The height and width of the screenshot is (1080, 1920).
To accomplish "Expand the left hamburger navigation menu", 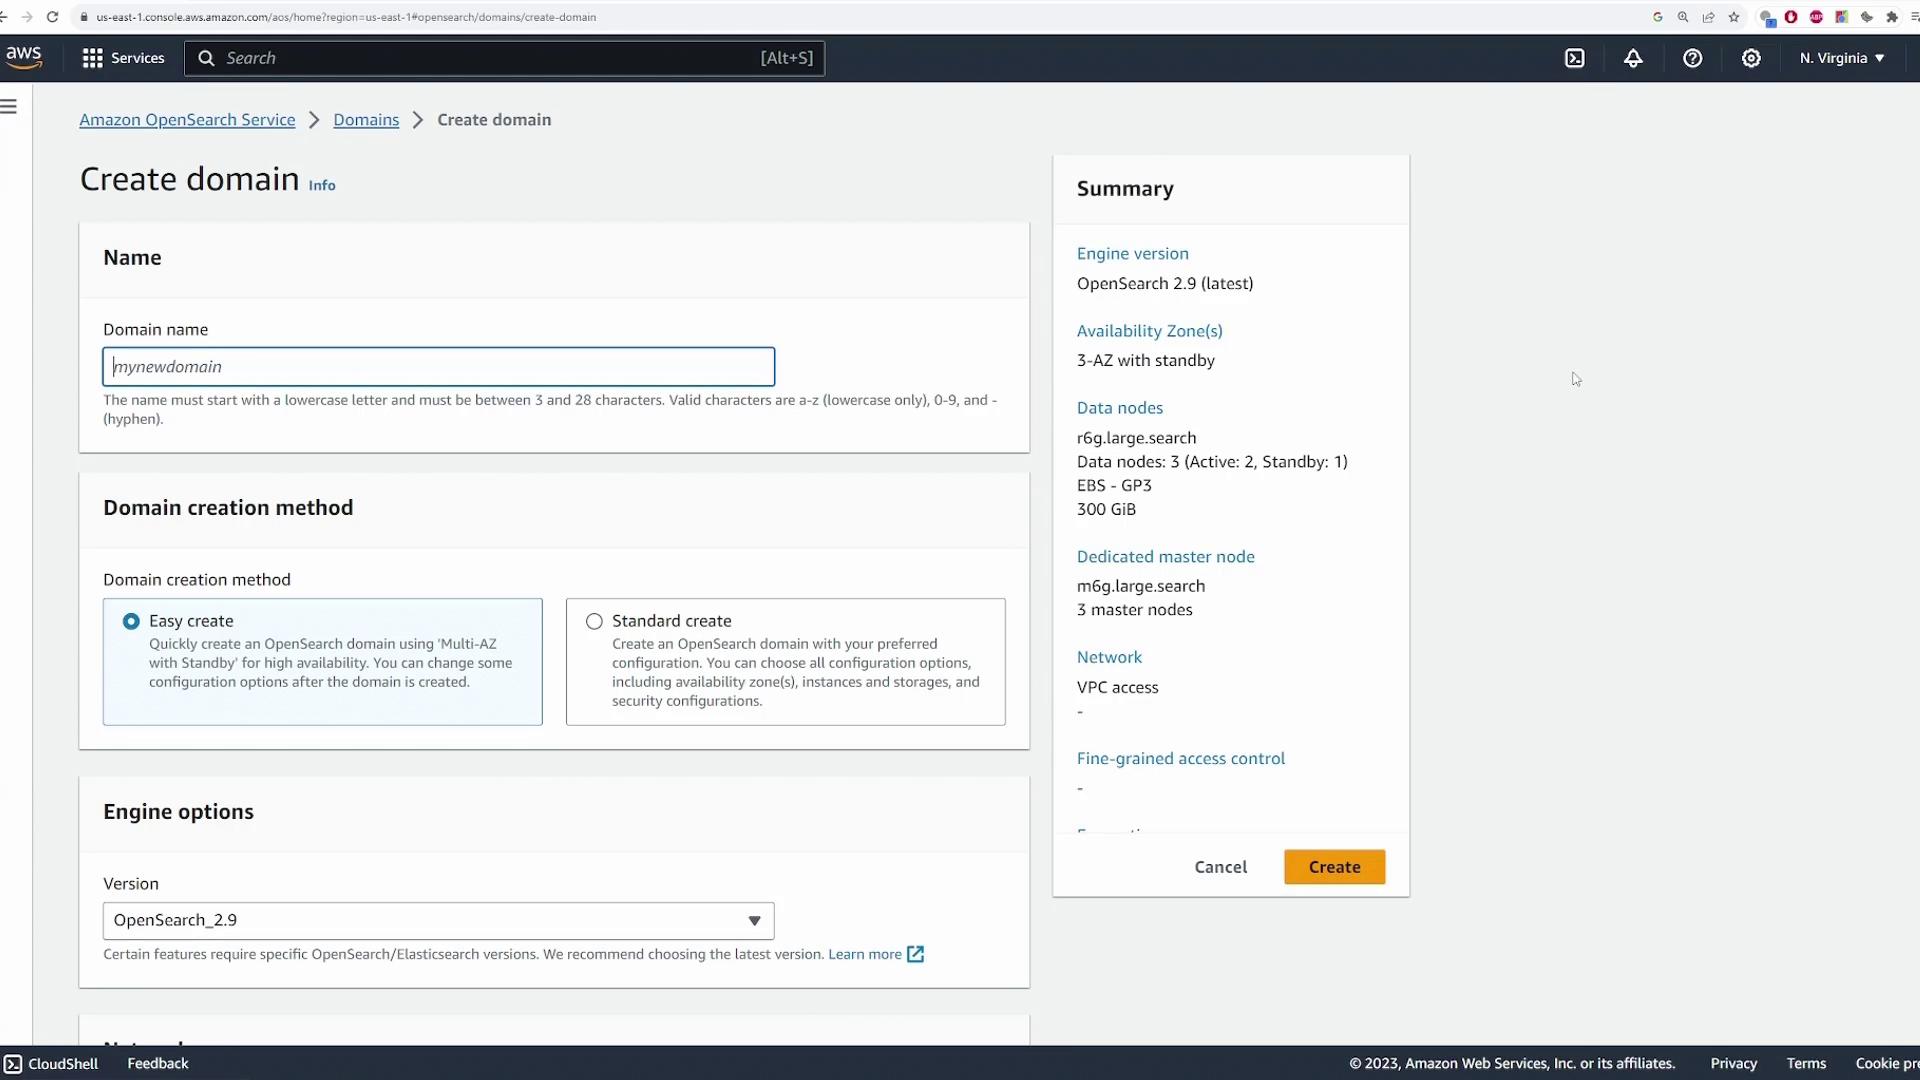I will click(9, 107).
